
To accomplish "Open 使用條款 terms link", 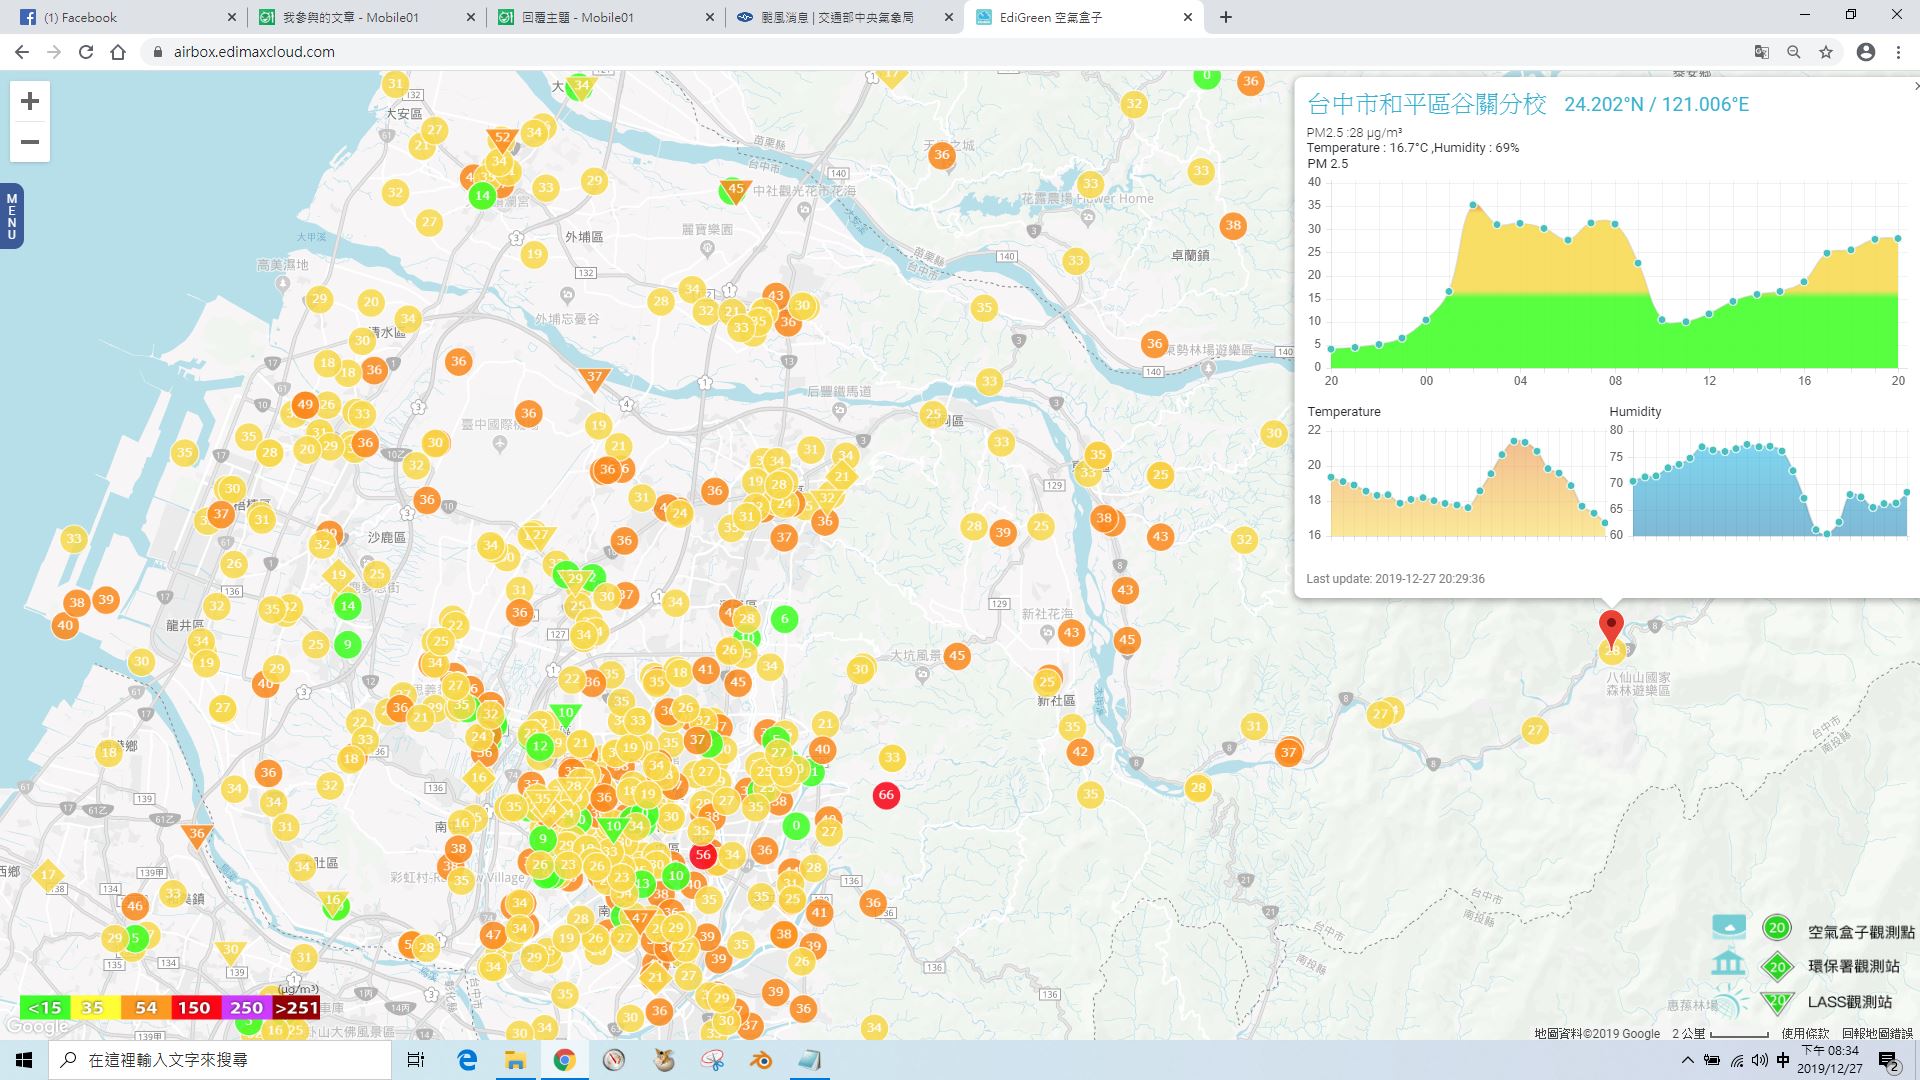I will [1805, 1034].
